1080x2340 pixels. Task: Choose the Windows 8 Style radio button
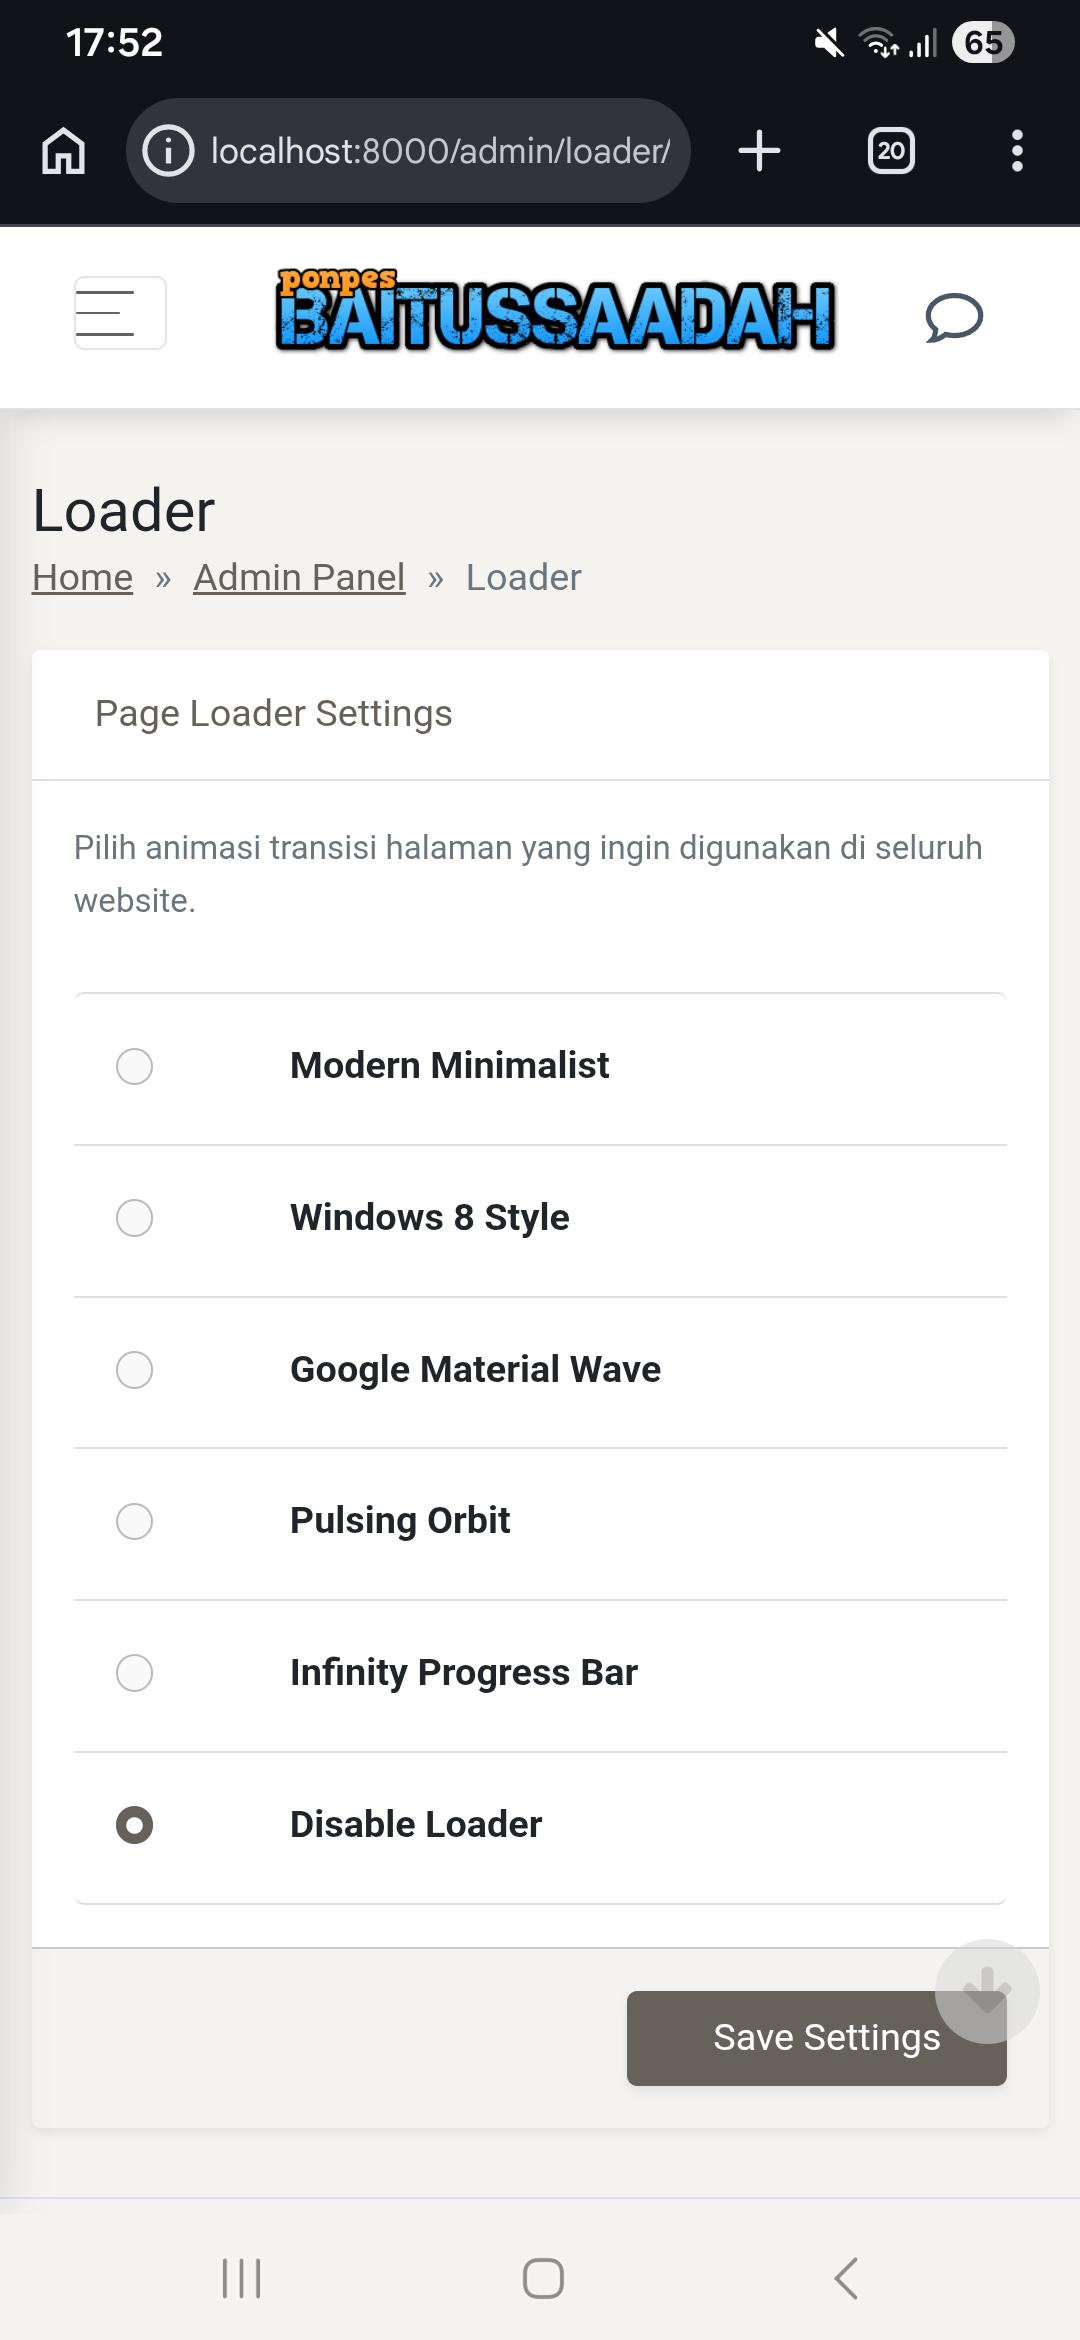click(x=135, y=1218)
